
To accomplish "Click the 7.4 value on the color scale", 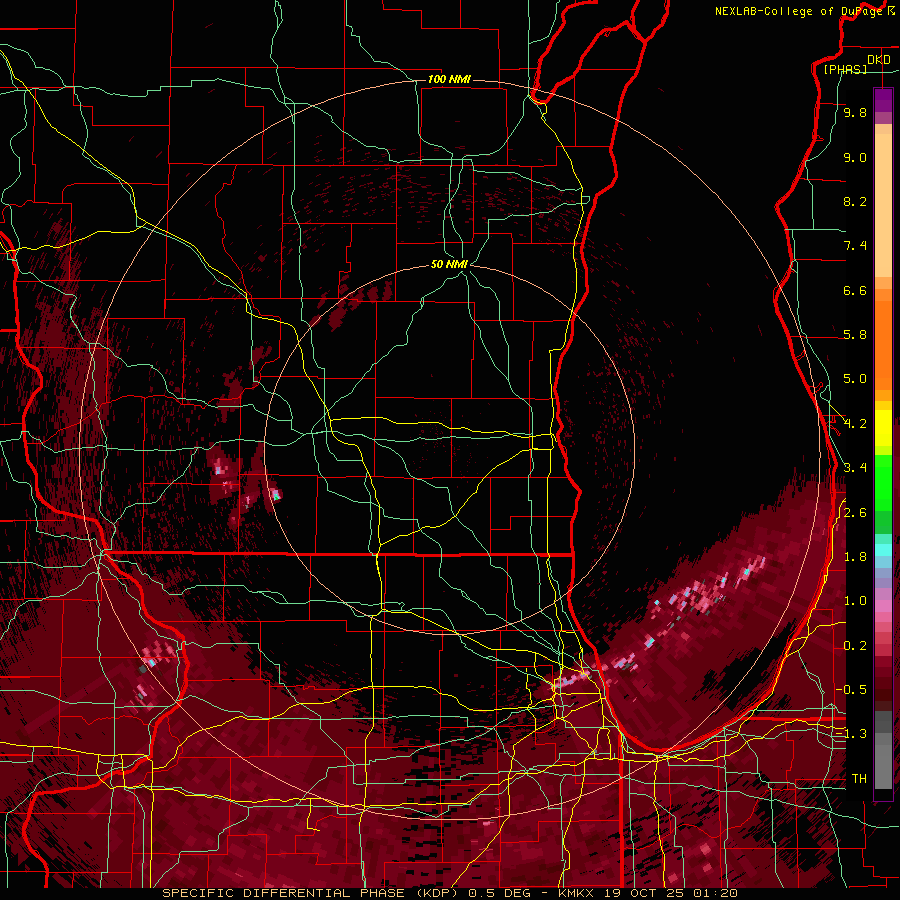I will pyautogui.click(x=855, y=246).
